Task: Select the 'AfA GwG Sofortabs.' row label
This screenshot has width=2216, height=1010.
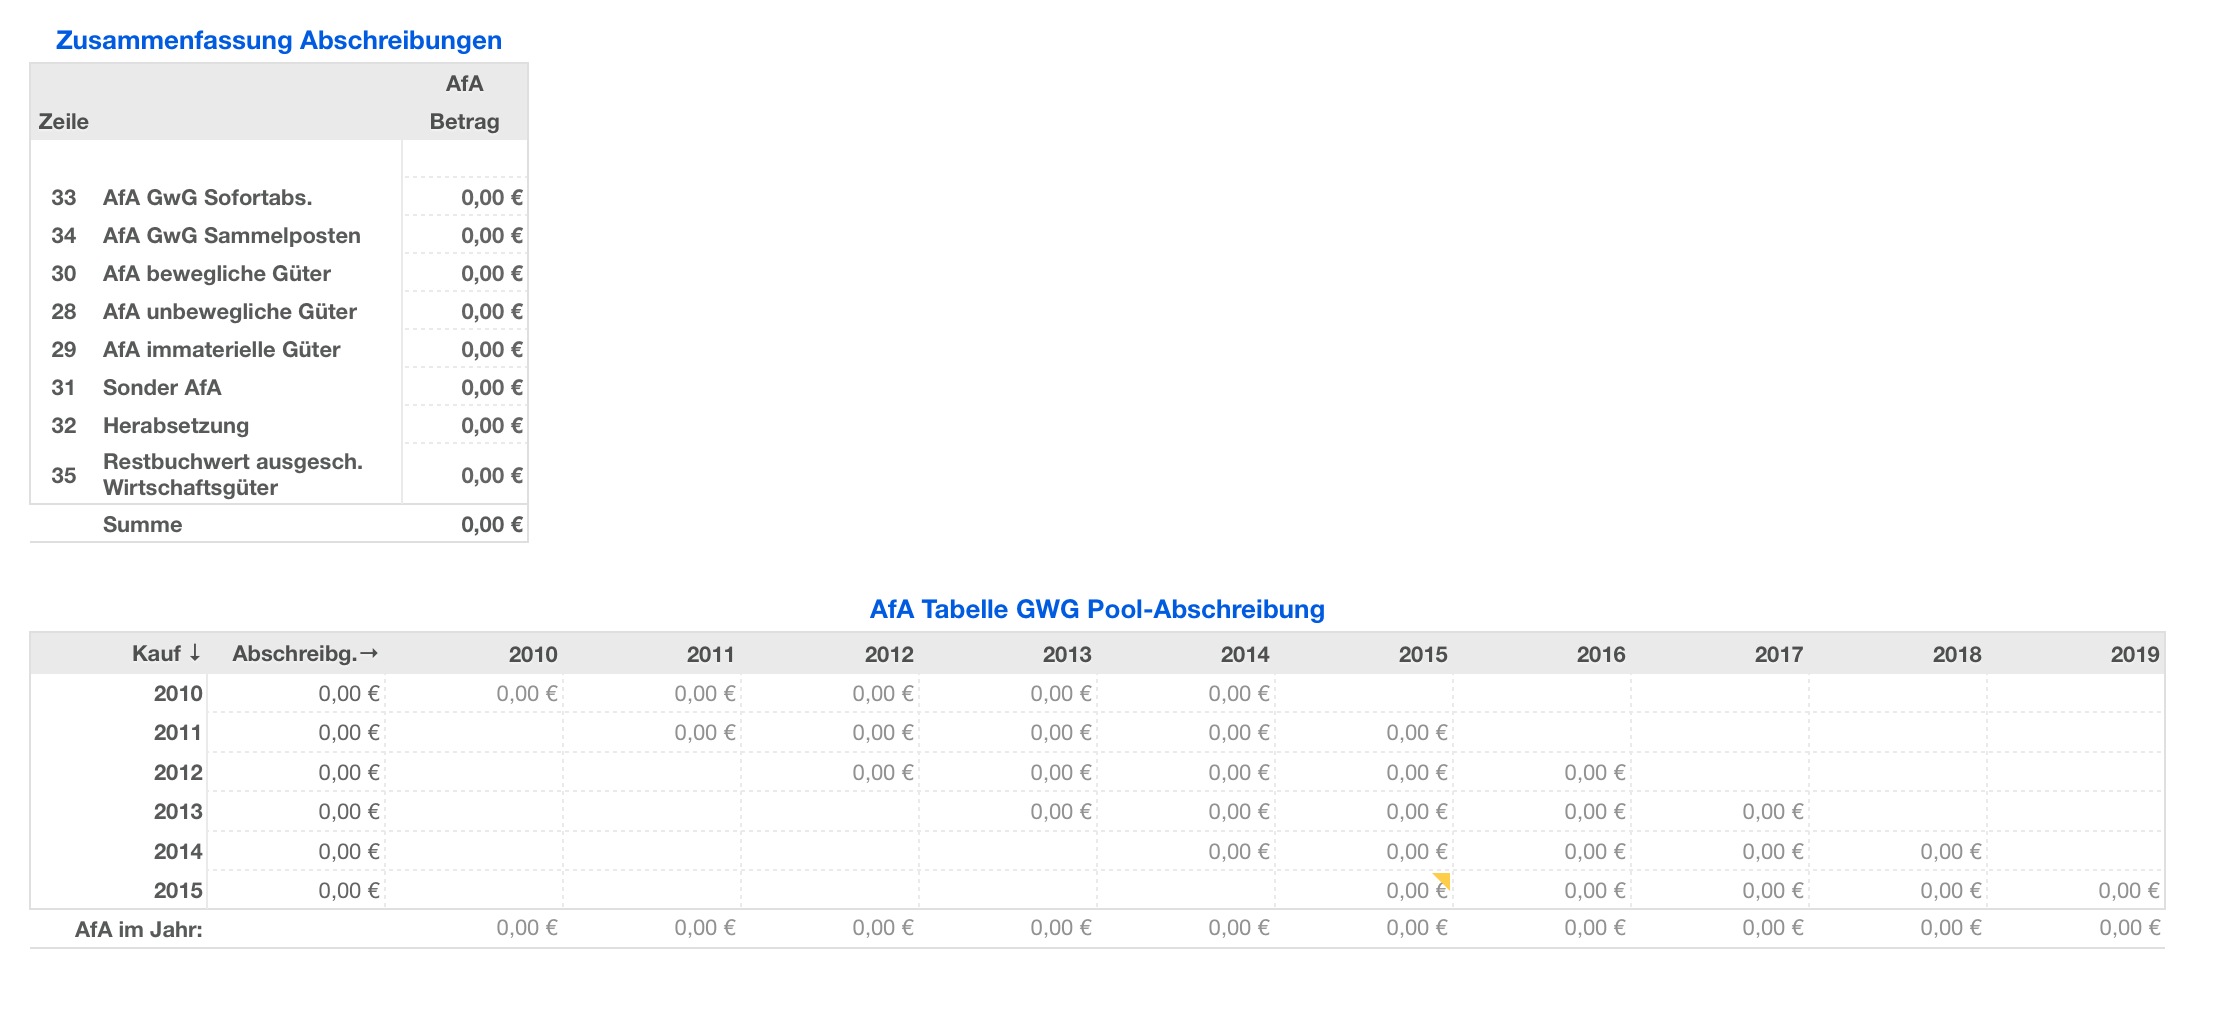Action: point(207,198)
